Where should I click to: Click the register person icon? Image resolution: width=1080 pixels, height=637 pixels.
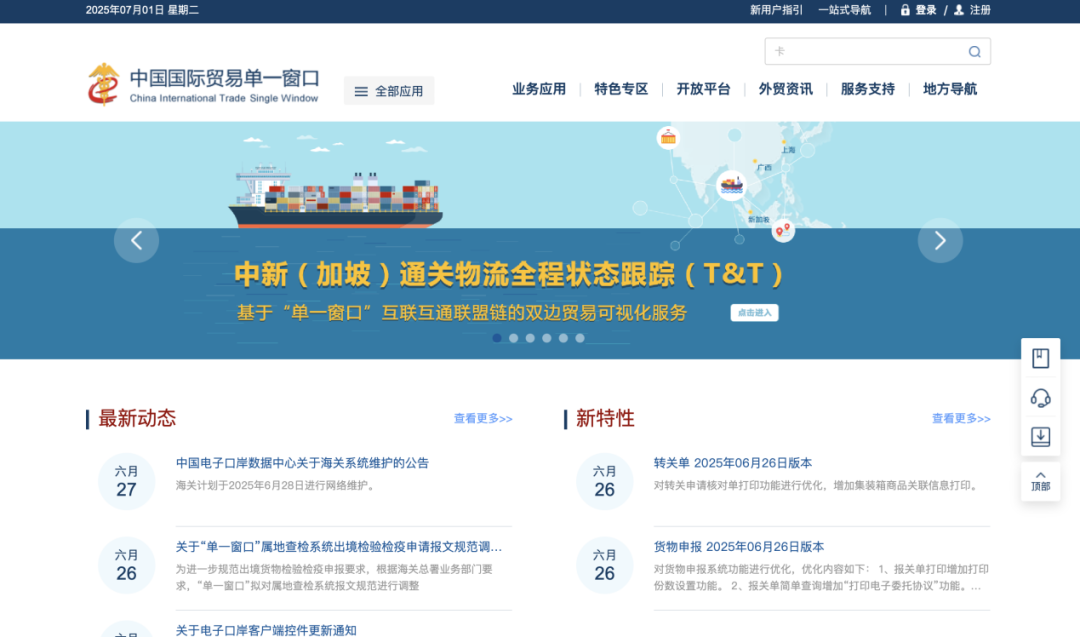pyautogui.click(x=958, y=10)
